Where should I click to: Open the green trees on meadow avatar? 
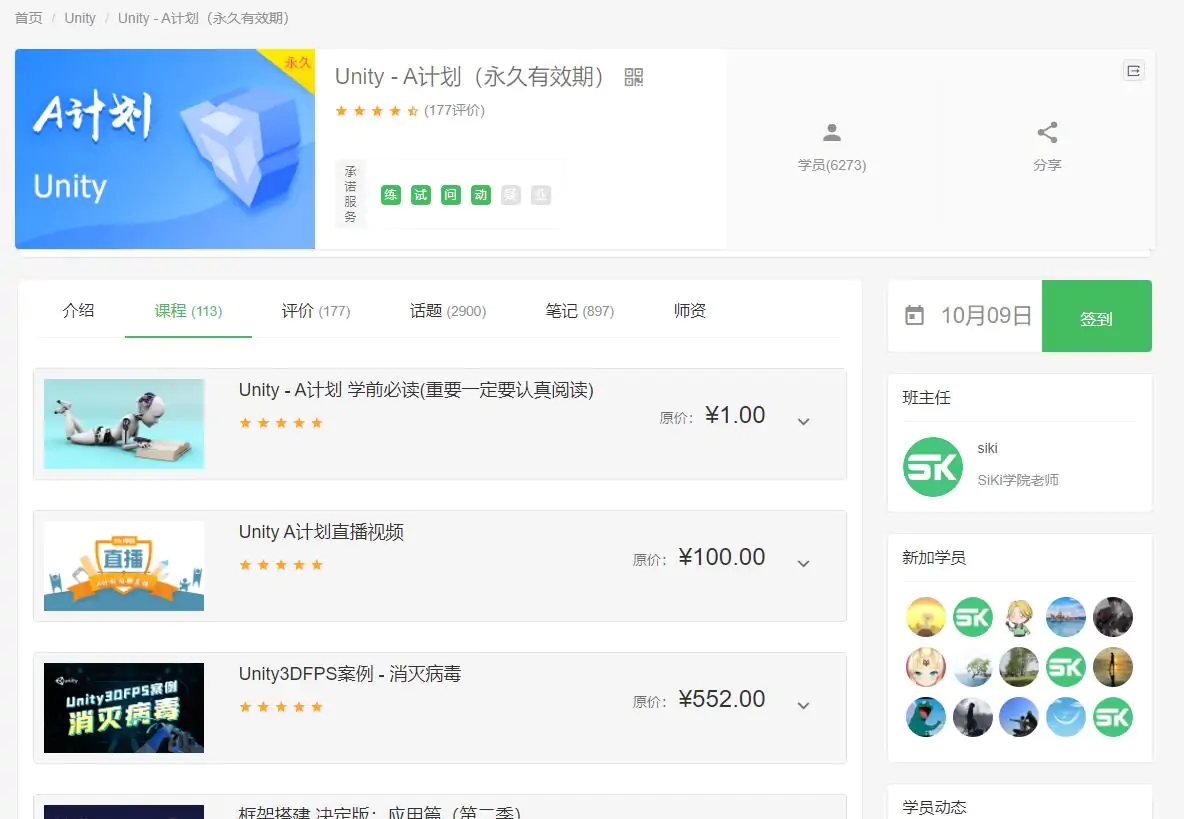coord(1019,667)
